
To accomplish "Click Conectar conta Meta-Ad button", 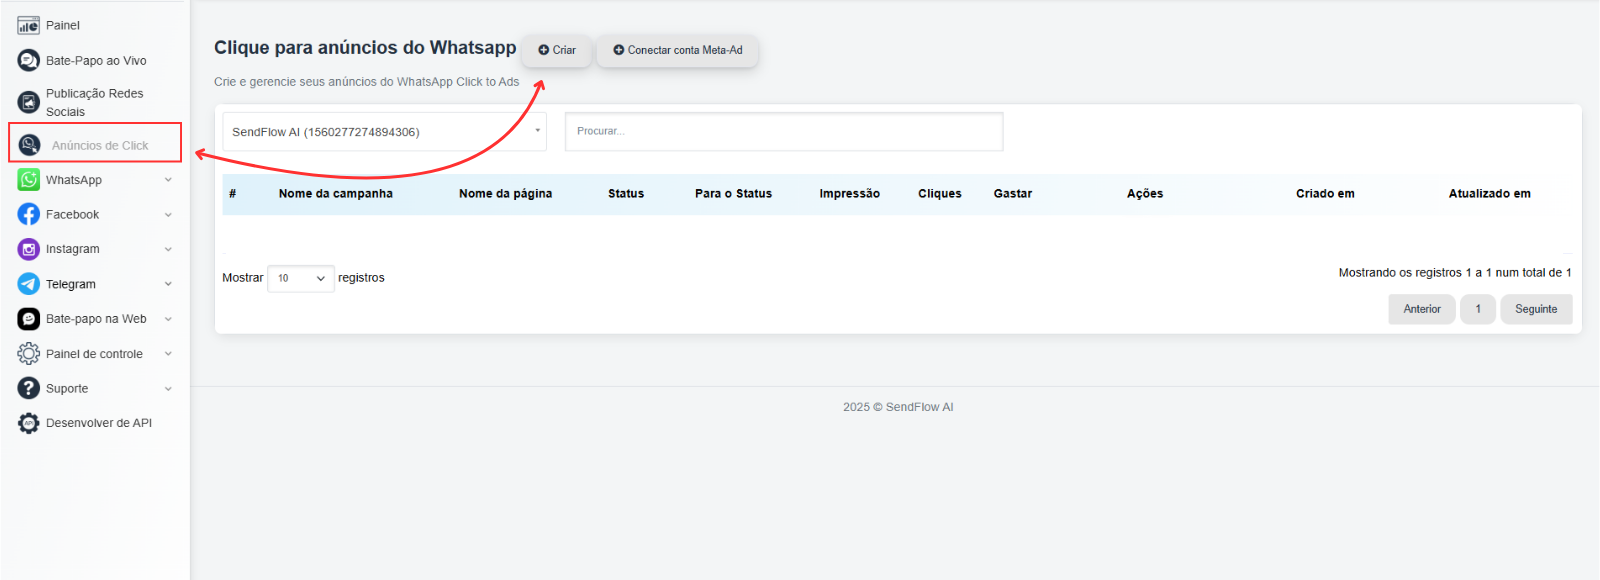I will pyautogui.click(x=678, y=50).
